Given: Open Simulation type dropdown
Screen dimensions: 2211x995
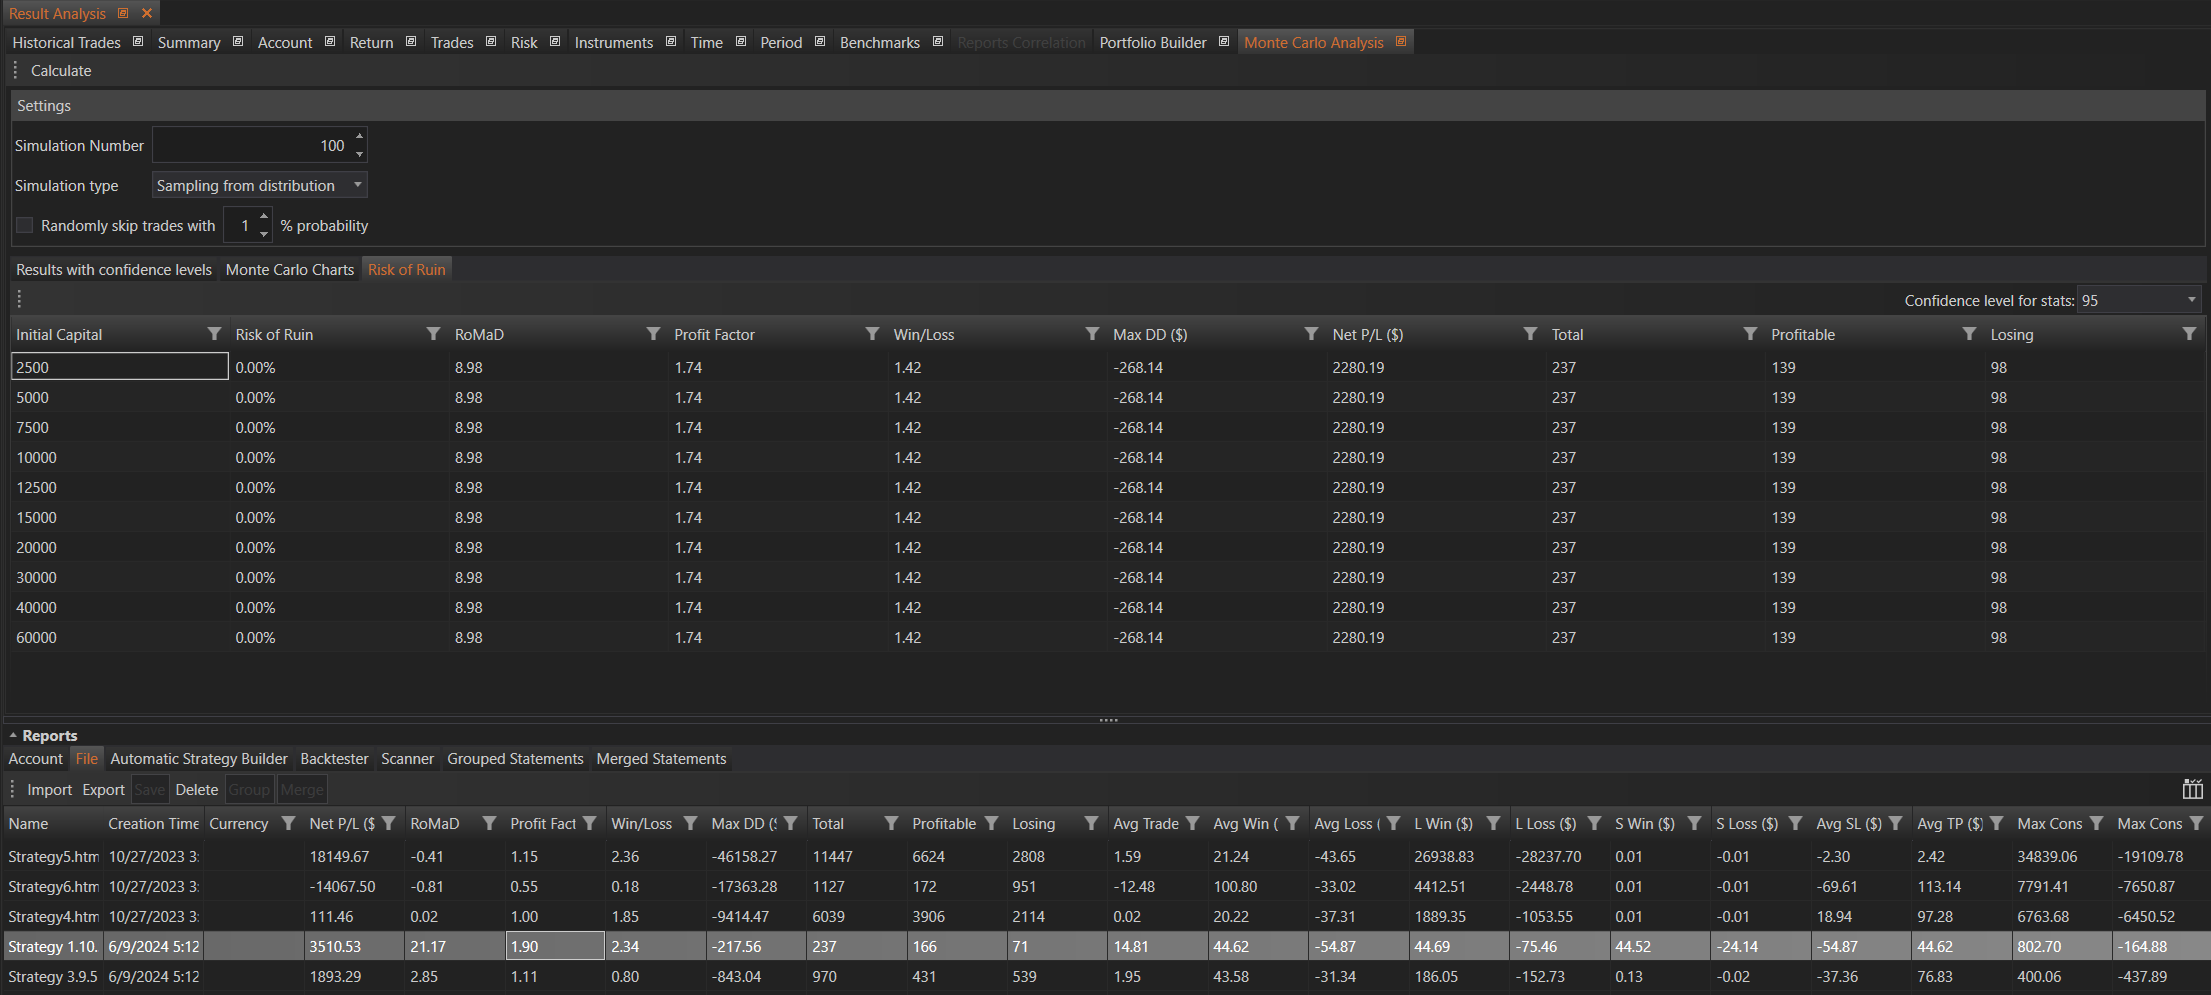Looking at the screenshot, I should (x=357, y=185).
